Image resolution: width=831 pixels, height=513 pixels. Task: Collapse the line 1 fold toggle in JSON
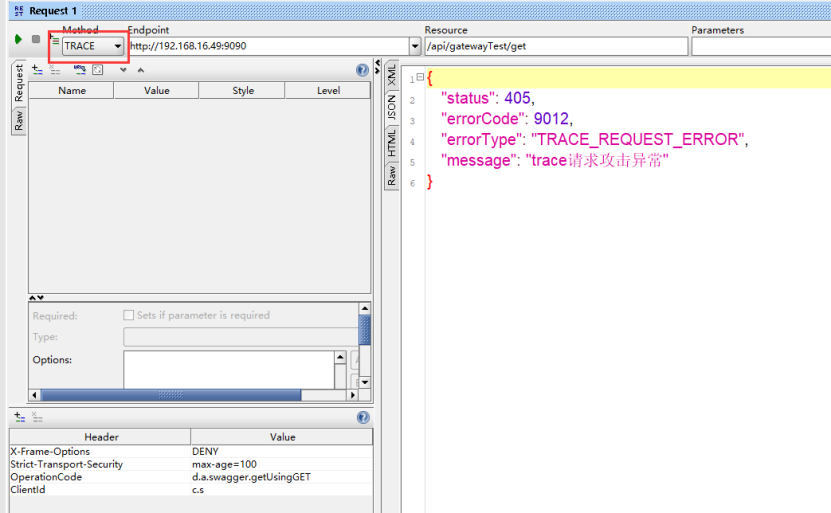(420, 78)
